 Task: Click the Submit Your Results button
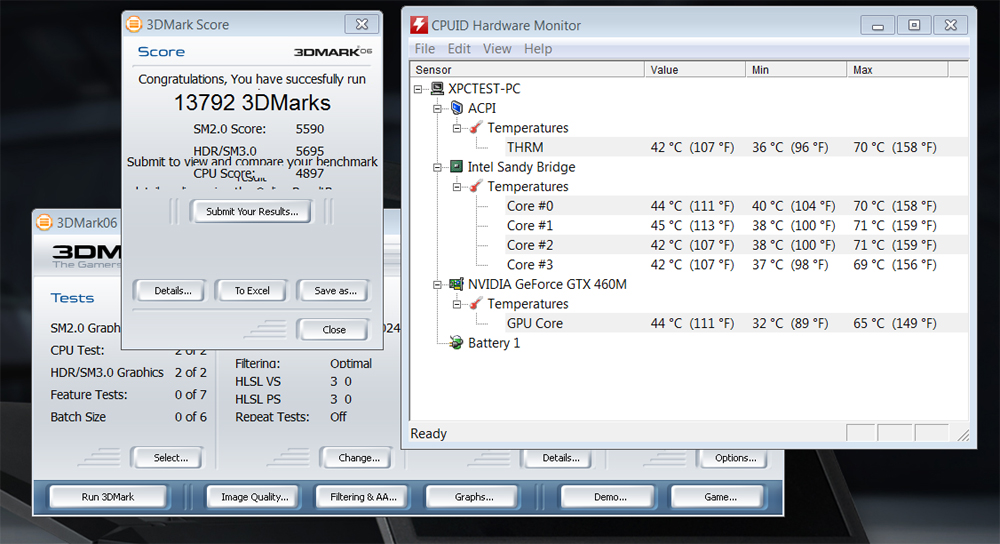pyautogui.click(x=251, y=212)
